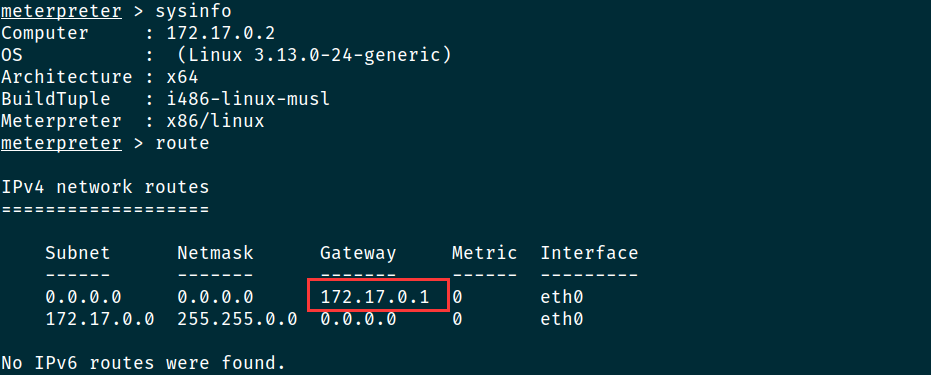
Task: Click eth0 in the default route row
Action: [562, 297]
